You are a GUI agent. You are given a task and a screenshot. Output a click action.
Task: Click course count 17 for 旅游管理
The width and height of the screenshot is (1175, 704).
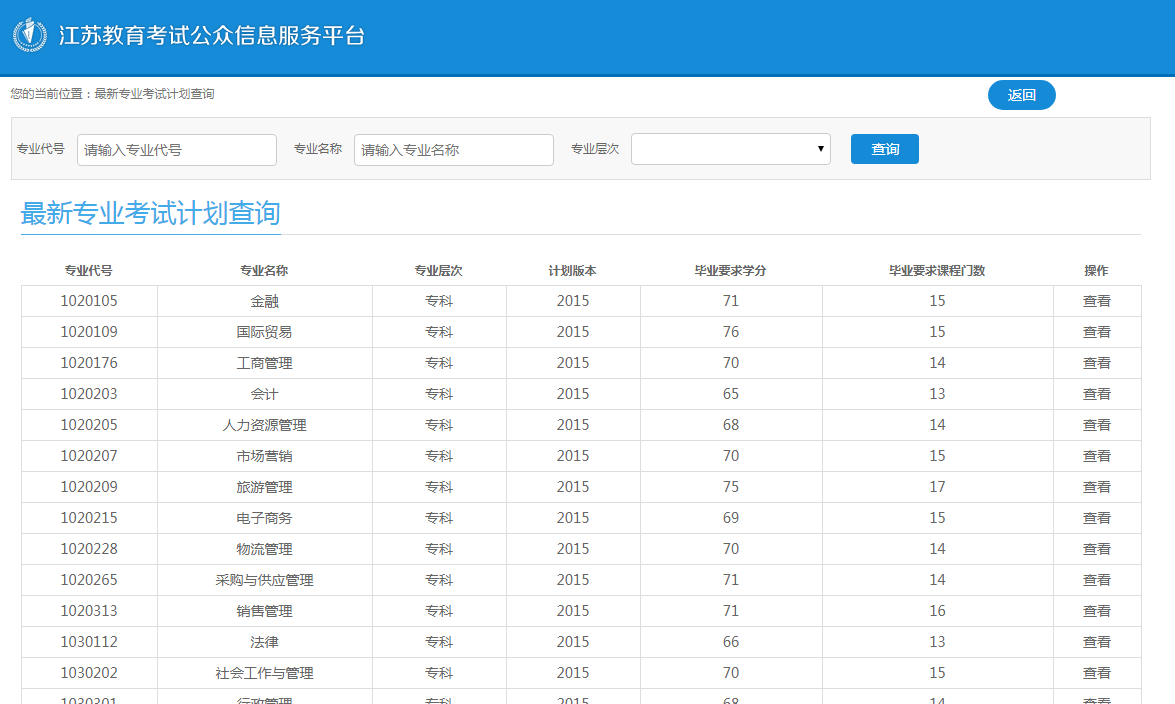tap(937, 487)
